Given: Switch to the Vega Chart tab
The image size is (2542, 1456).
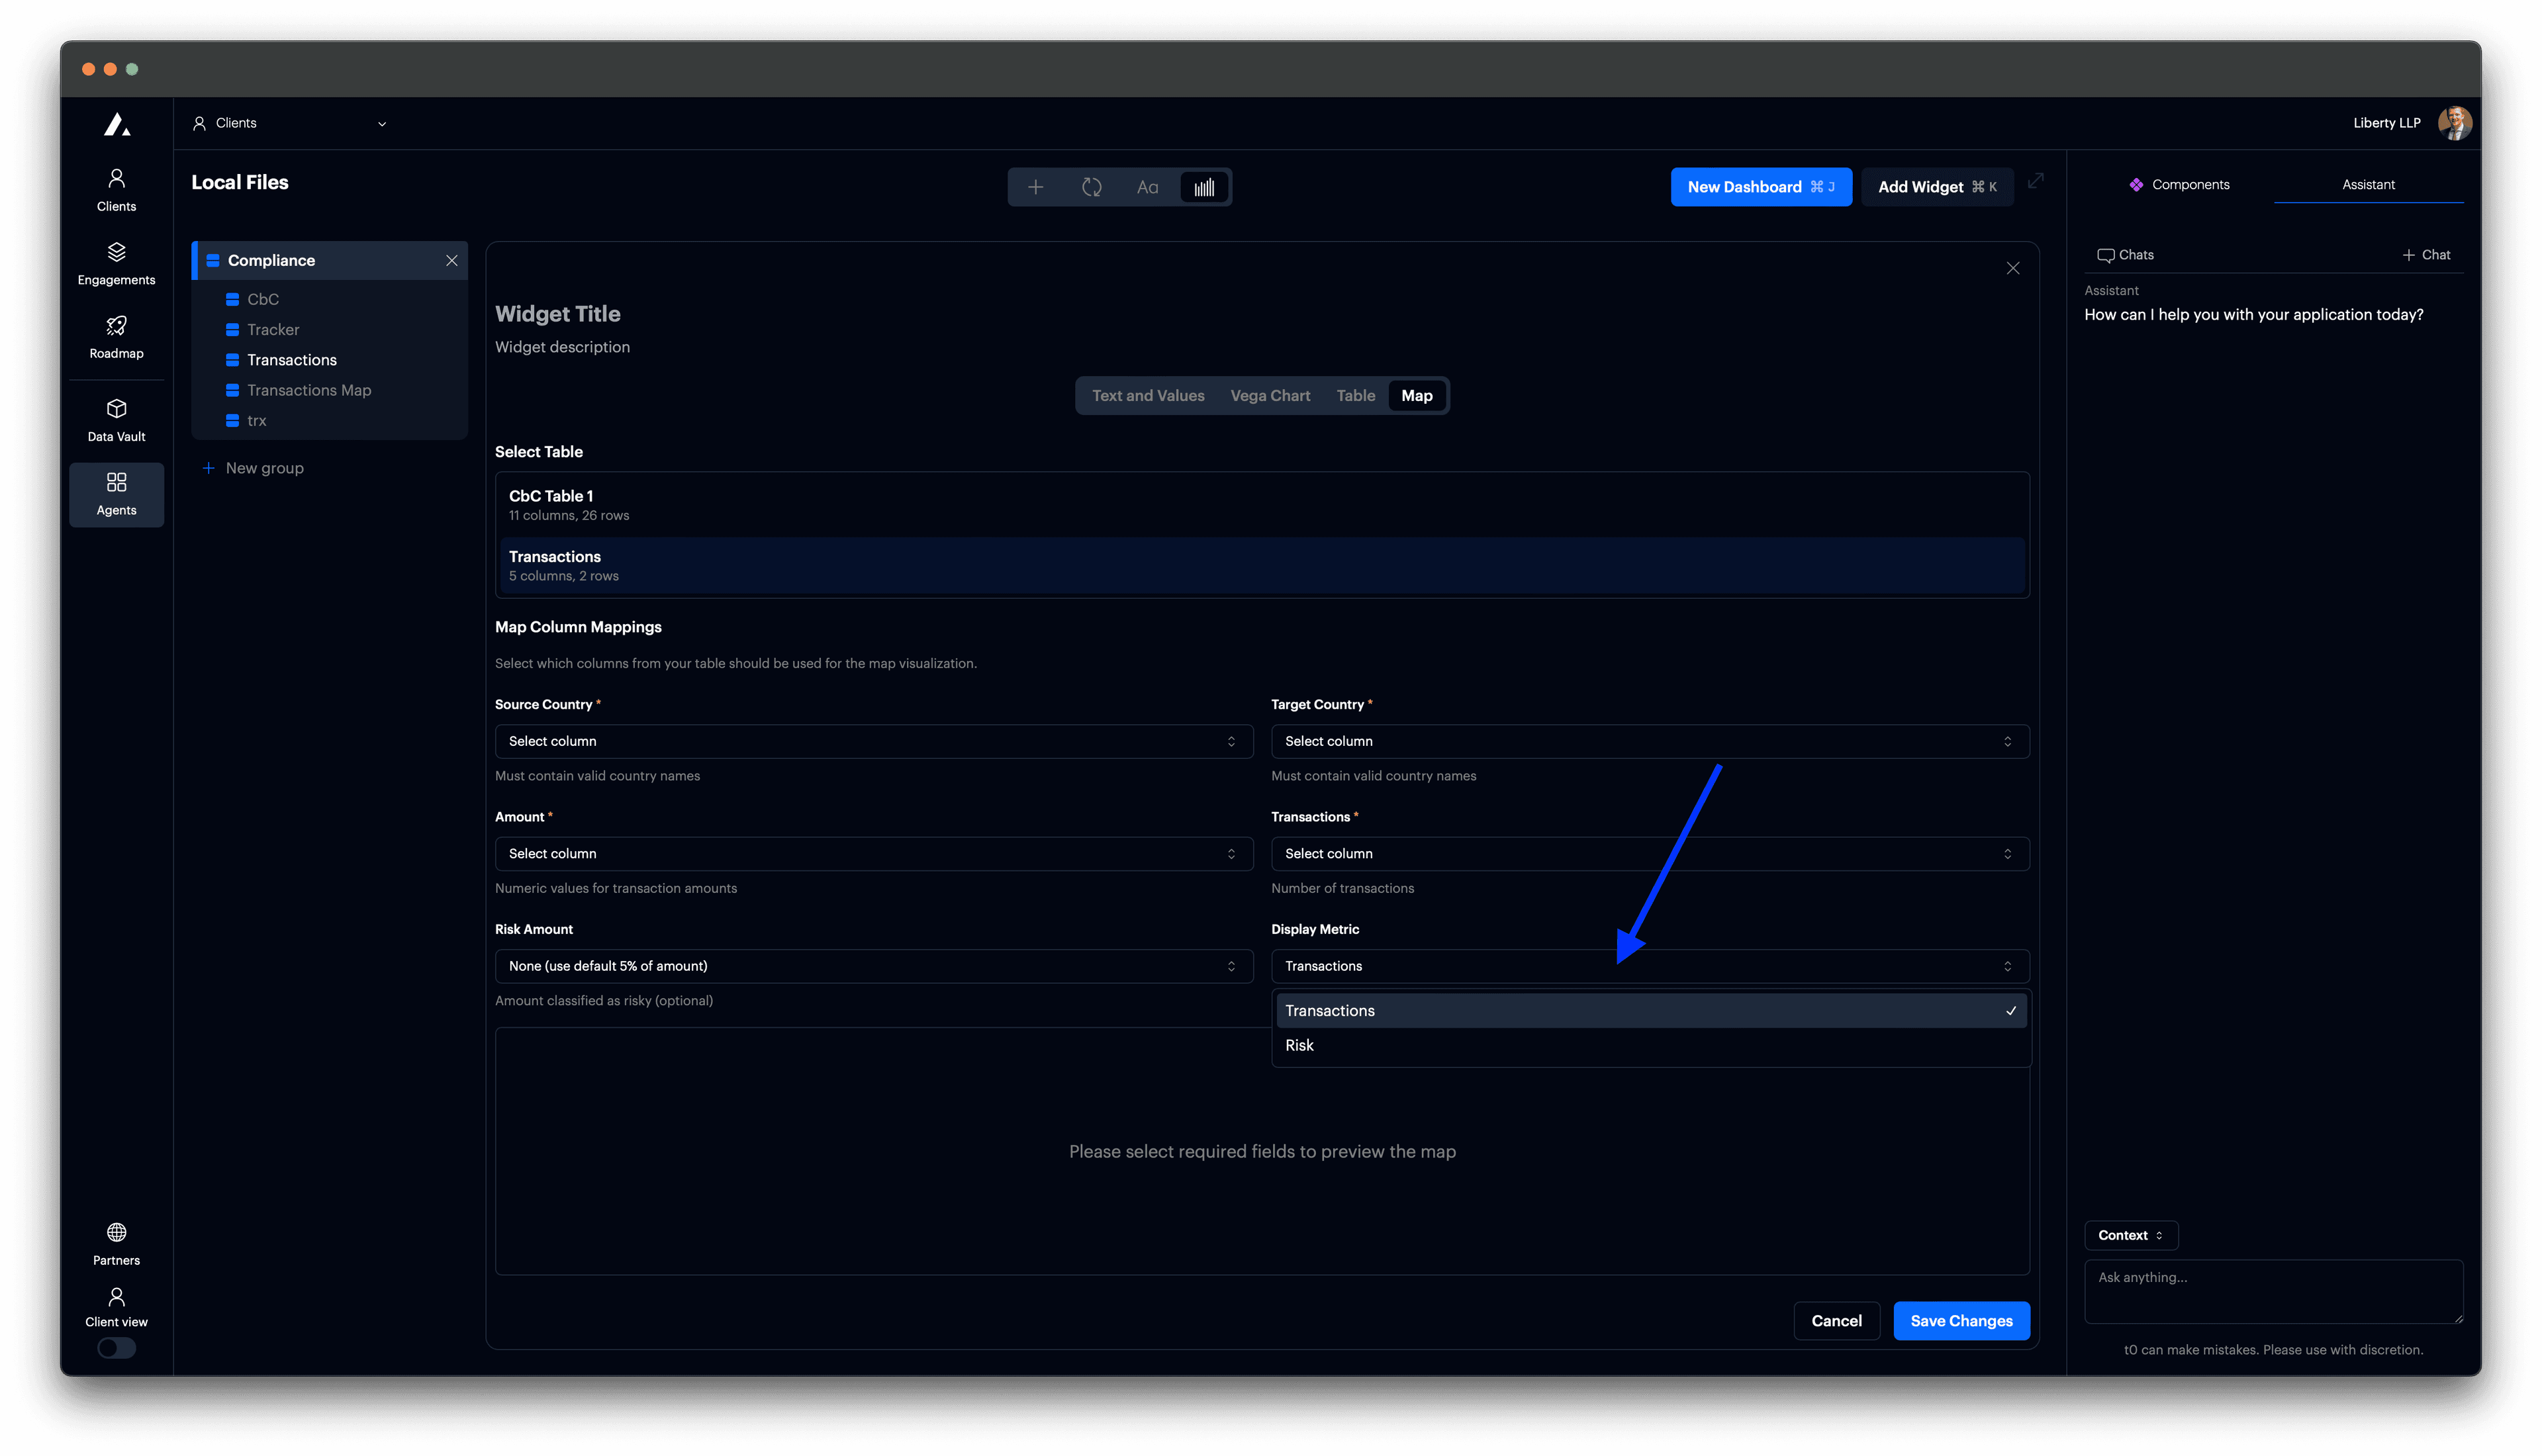Looking at the screenshot, I should [x=1270, y=395].
